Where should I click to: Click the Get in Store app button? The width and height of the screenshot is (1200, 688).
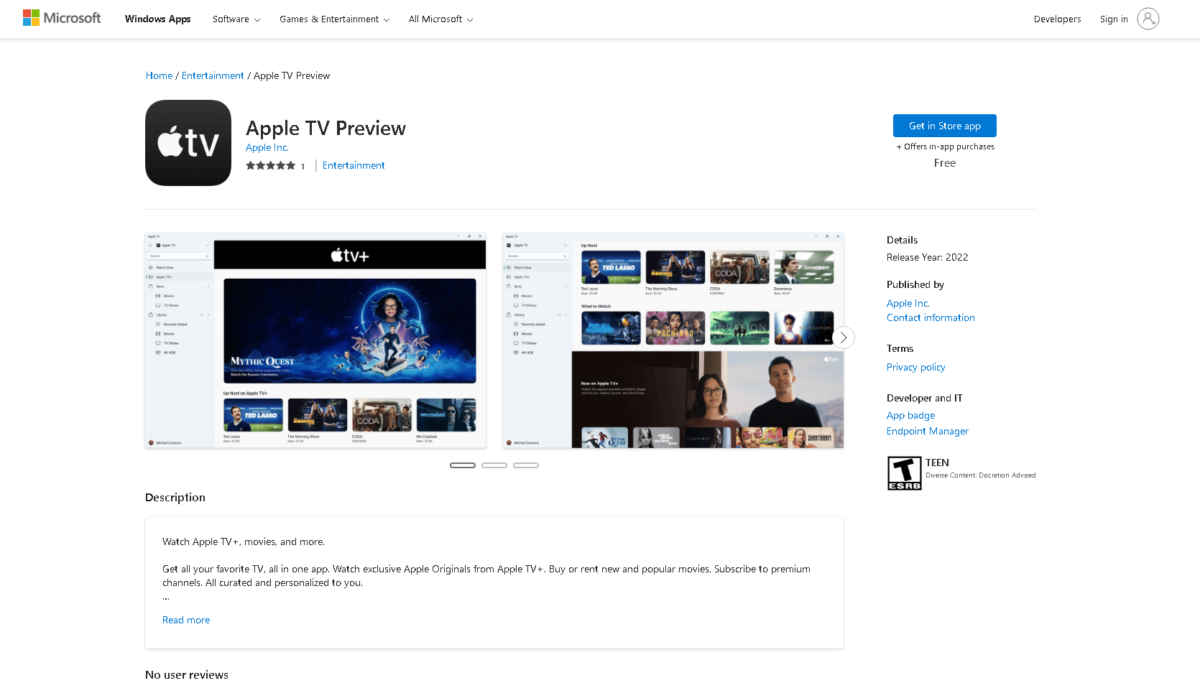pos(944,126)
